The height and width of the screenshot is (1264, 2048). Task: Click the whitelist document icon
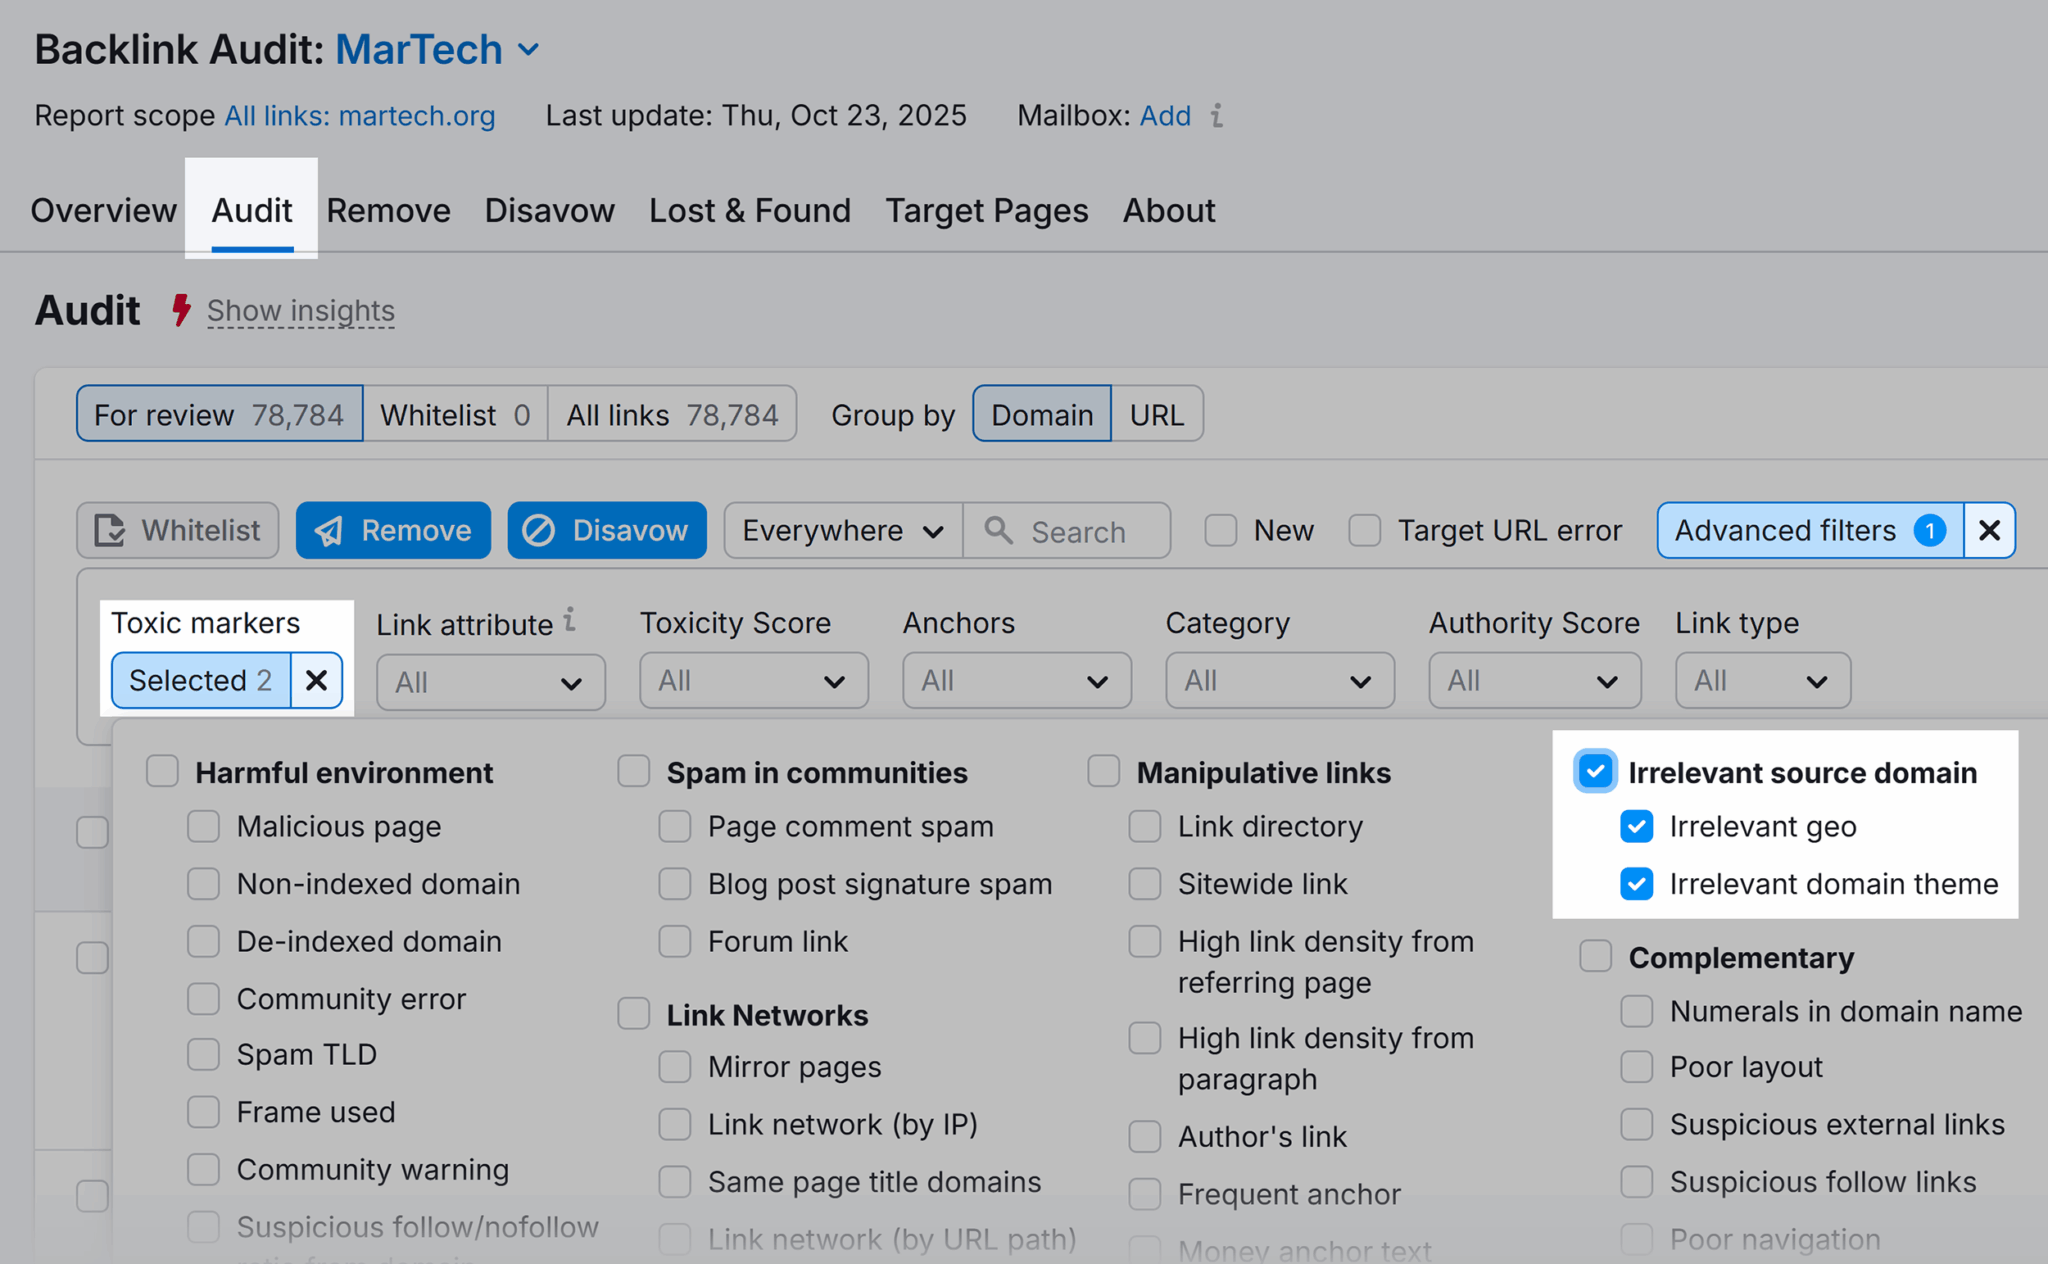coord(110,530)
